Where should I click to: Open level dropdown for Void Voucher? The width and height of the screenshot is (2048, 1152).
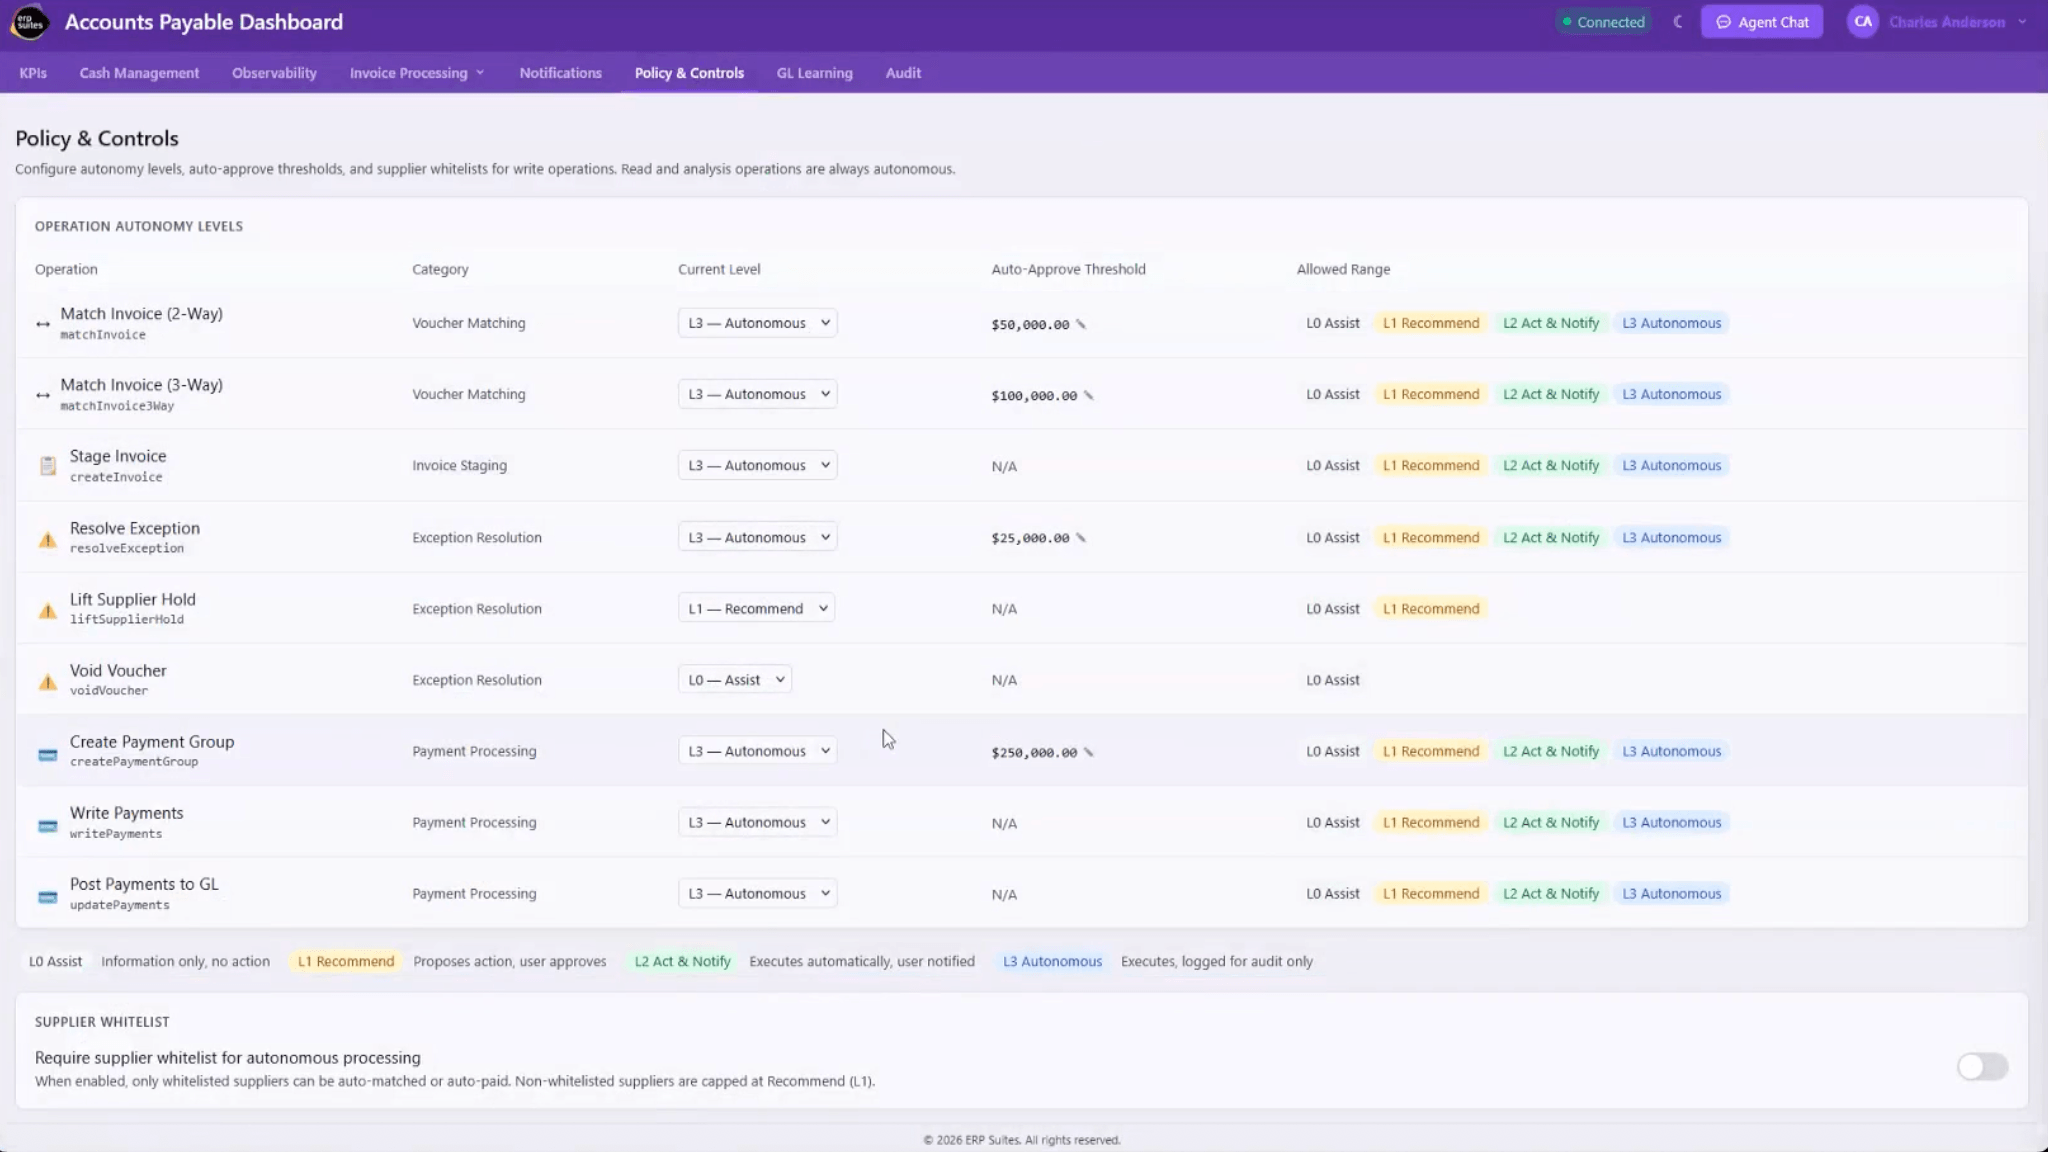(734, 679)
